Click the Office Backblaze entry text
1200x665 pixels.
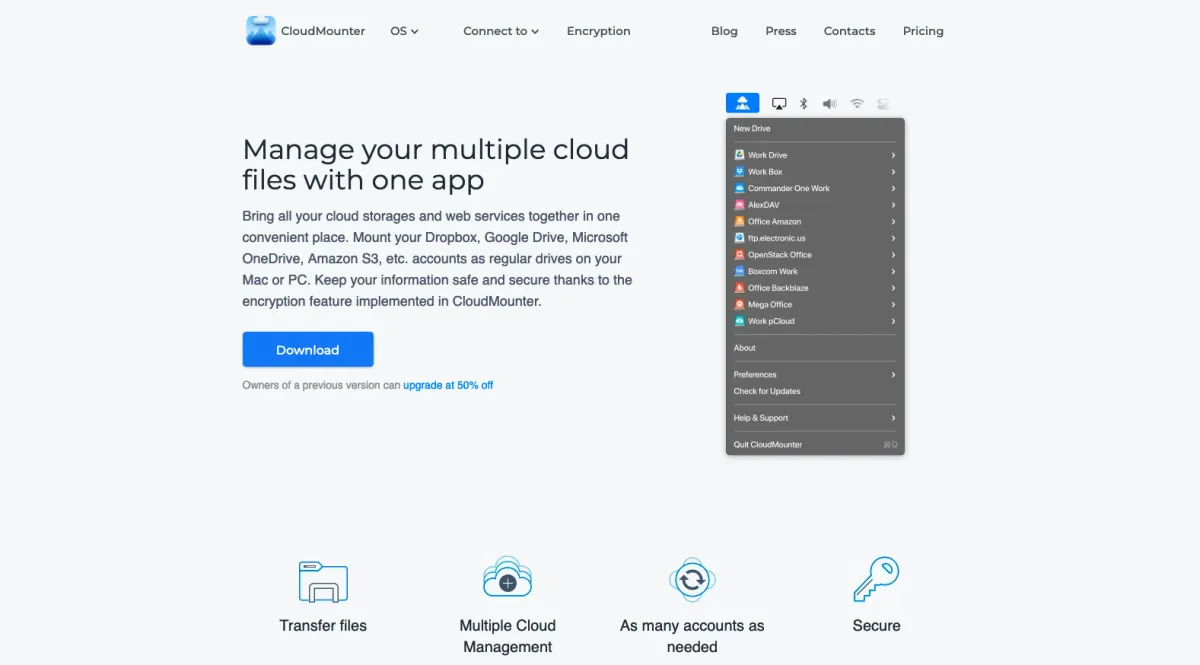(x=778, y=288)
